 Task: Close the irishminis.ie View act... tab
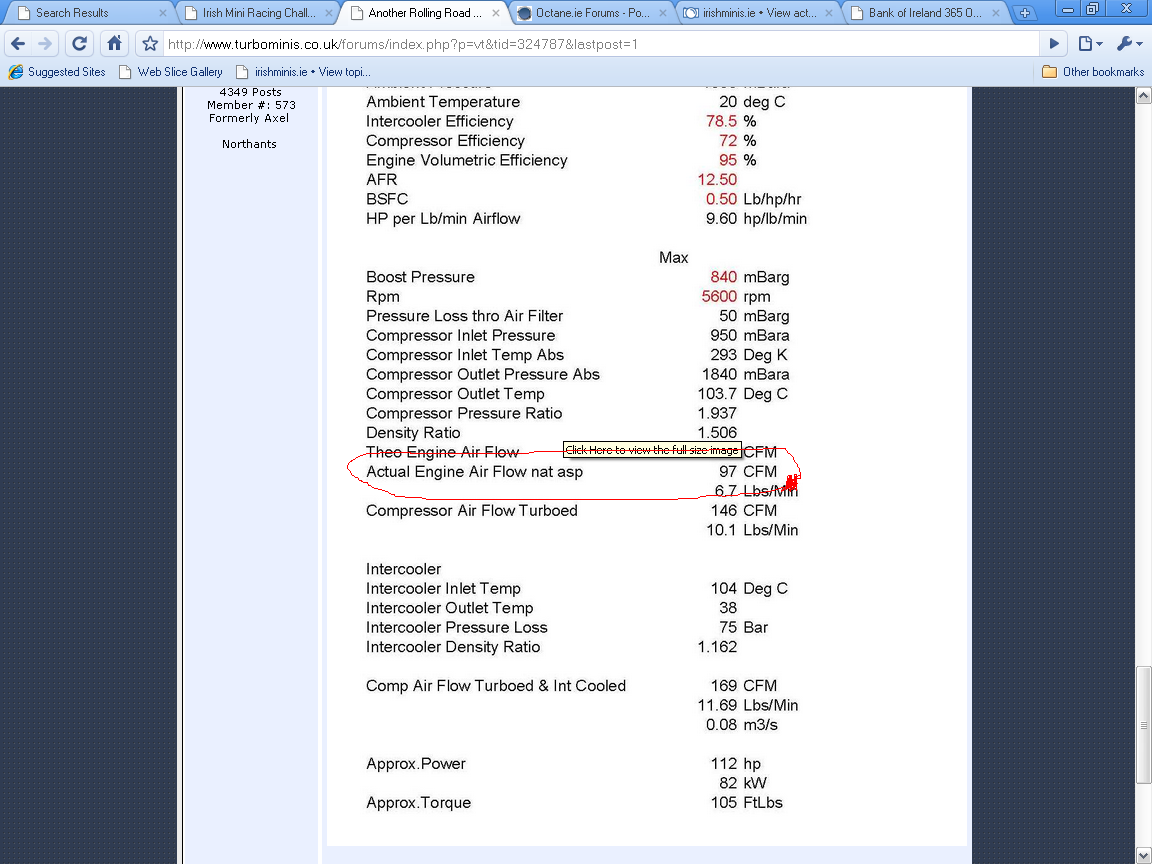point(829,13)
